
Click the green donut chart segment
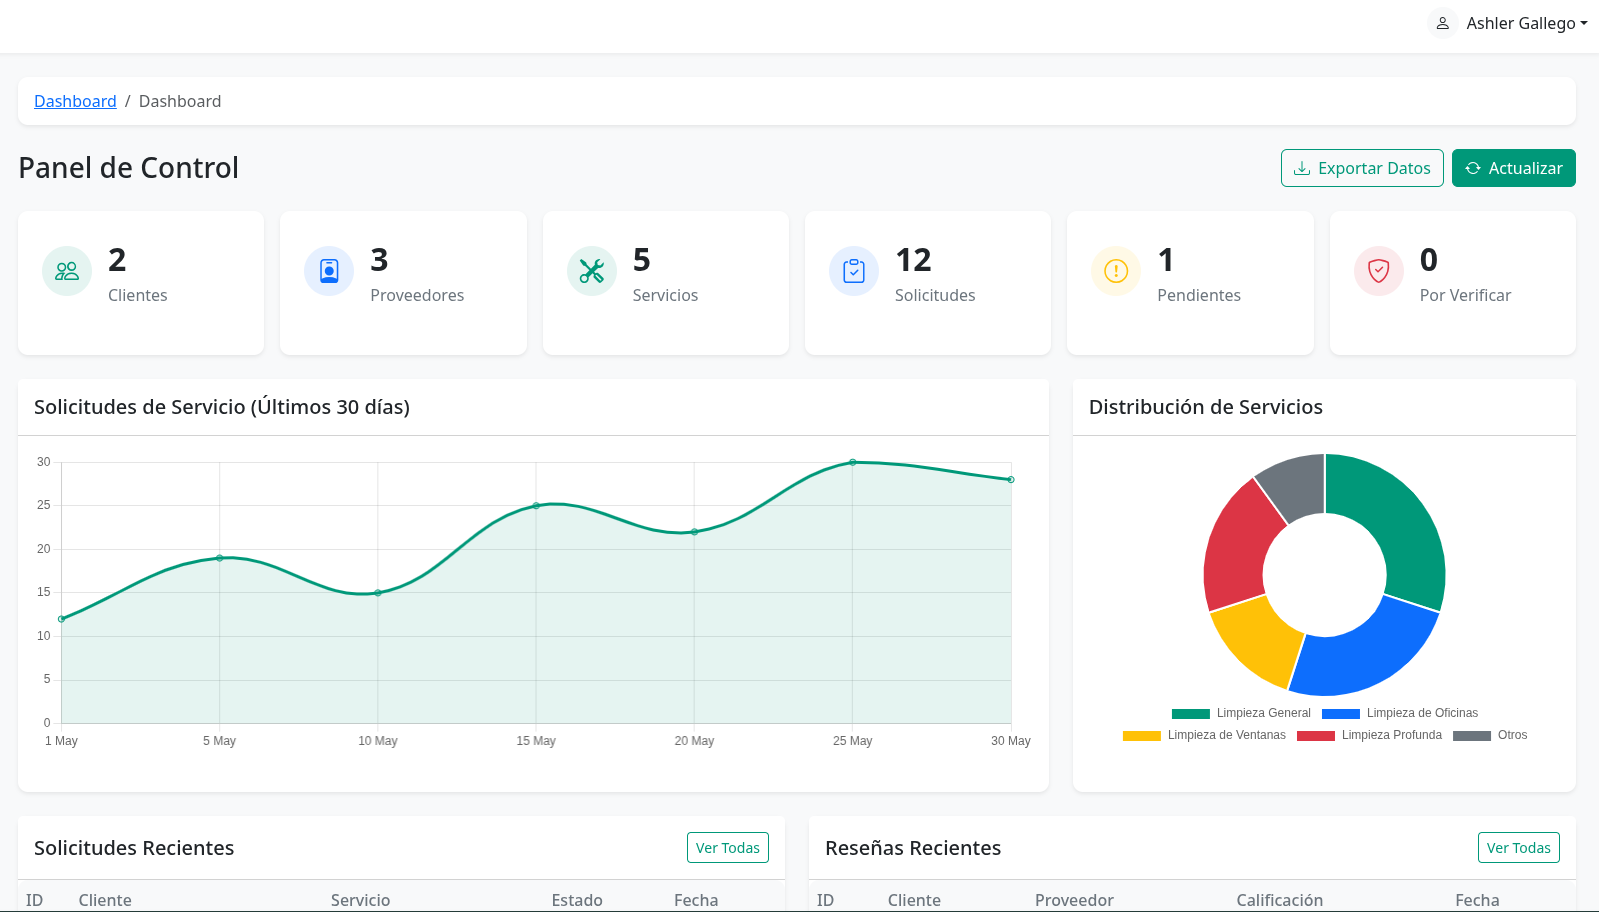tap(1397, 520)
